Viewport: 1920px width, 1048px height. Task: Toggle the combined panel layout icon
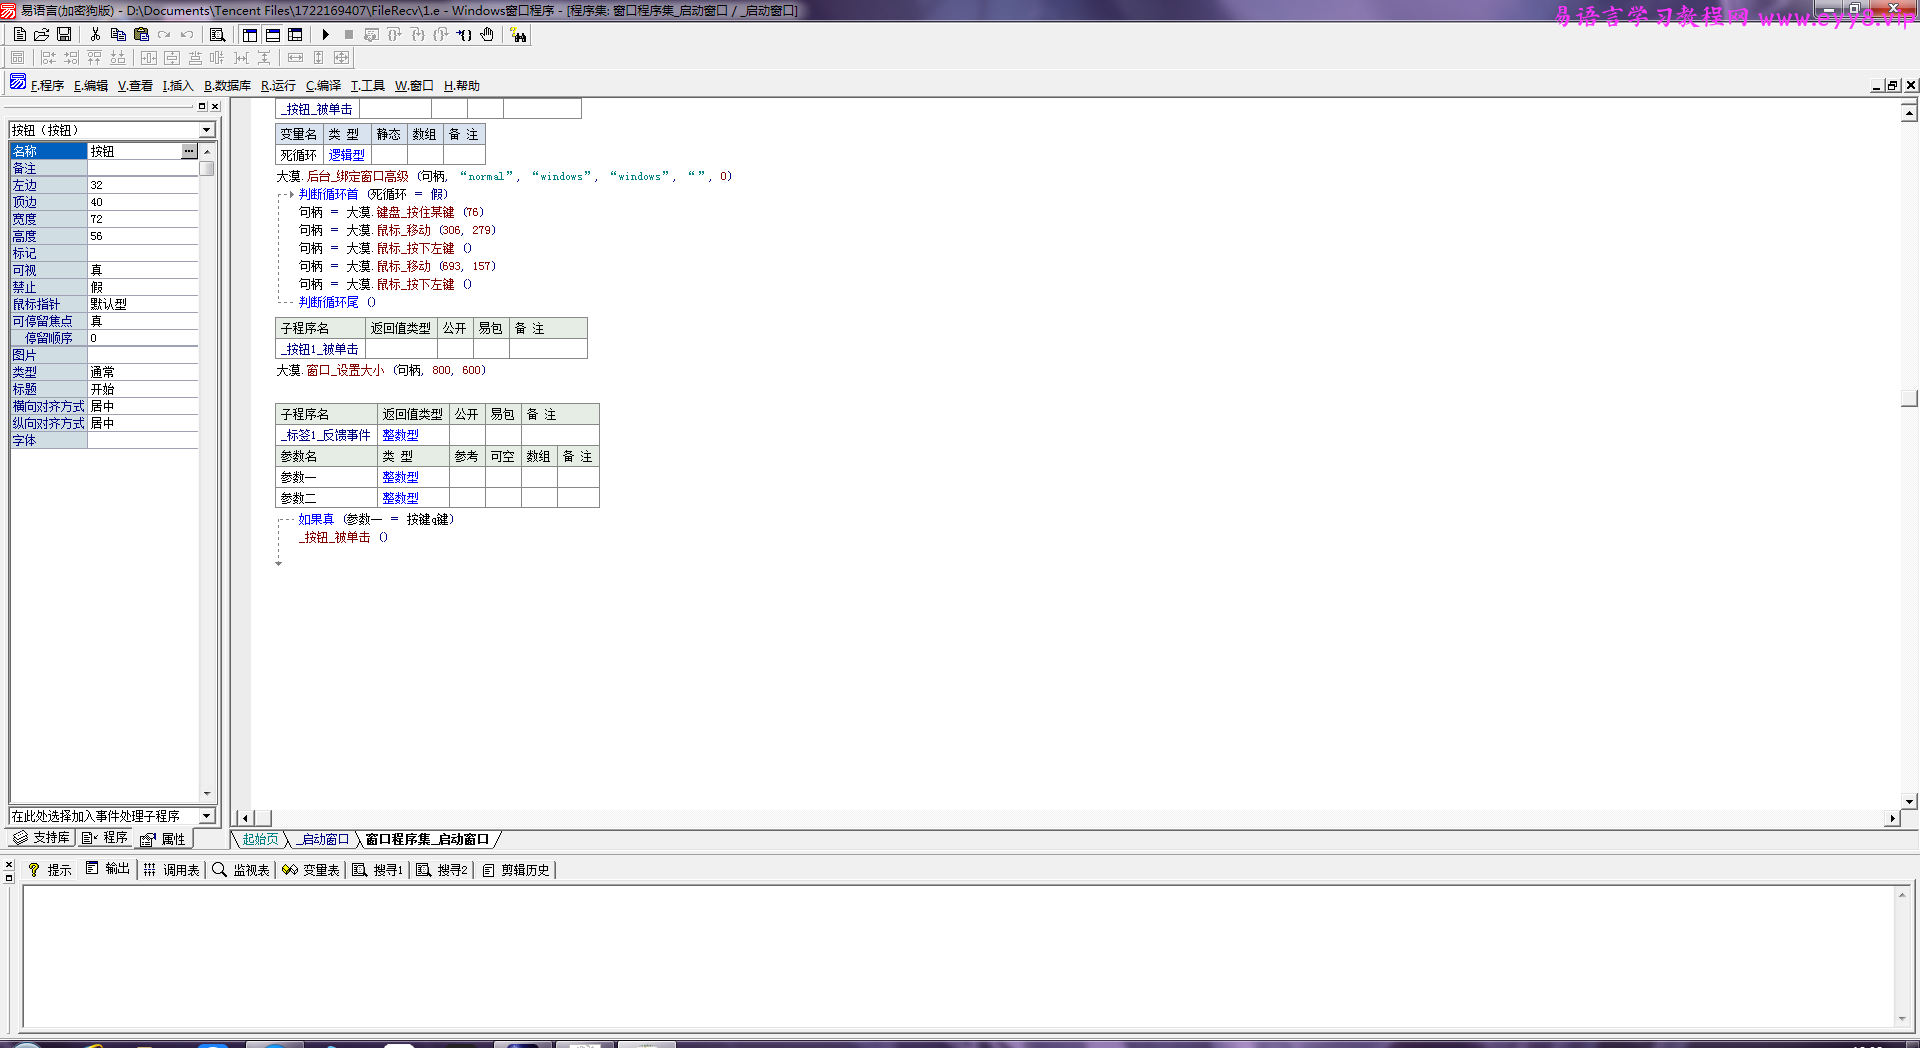[x=295, y=35]
